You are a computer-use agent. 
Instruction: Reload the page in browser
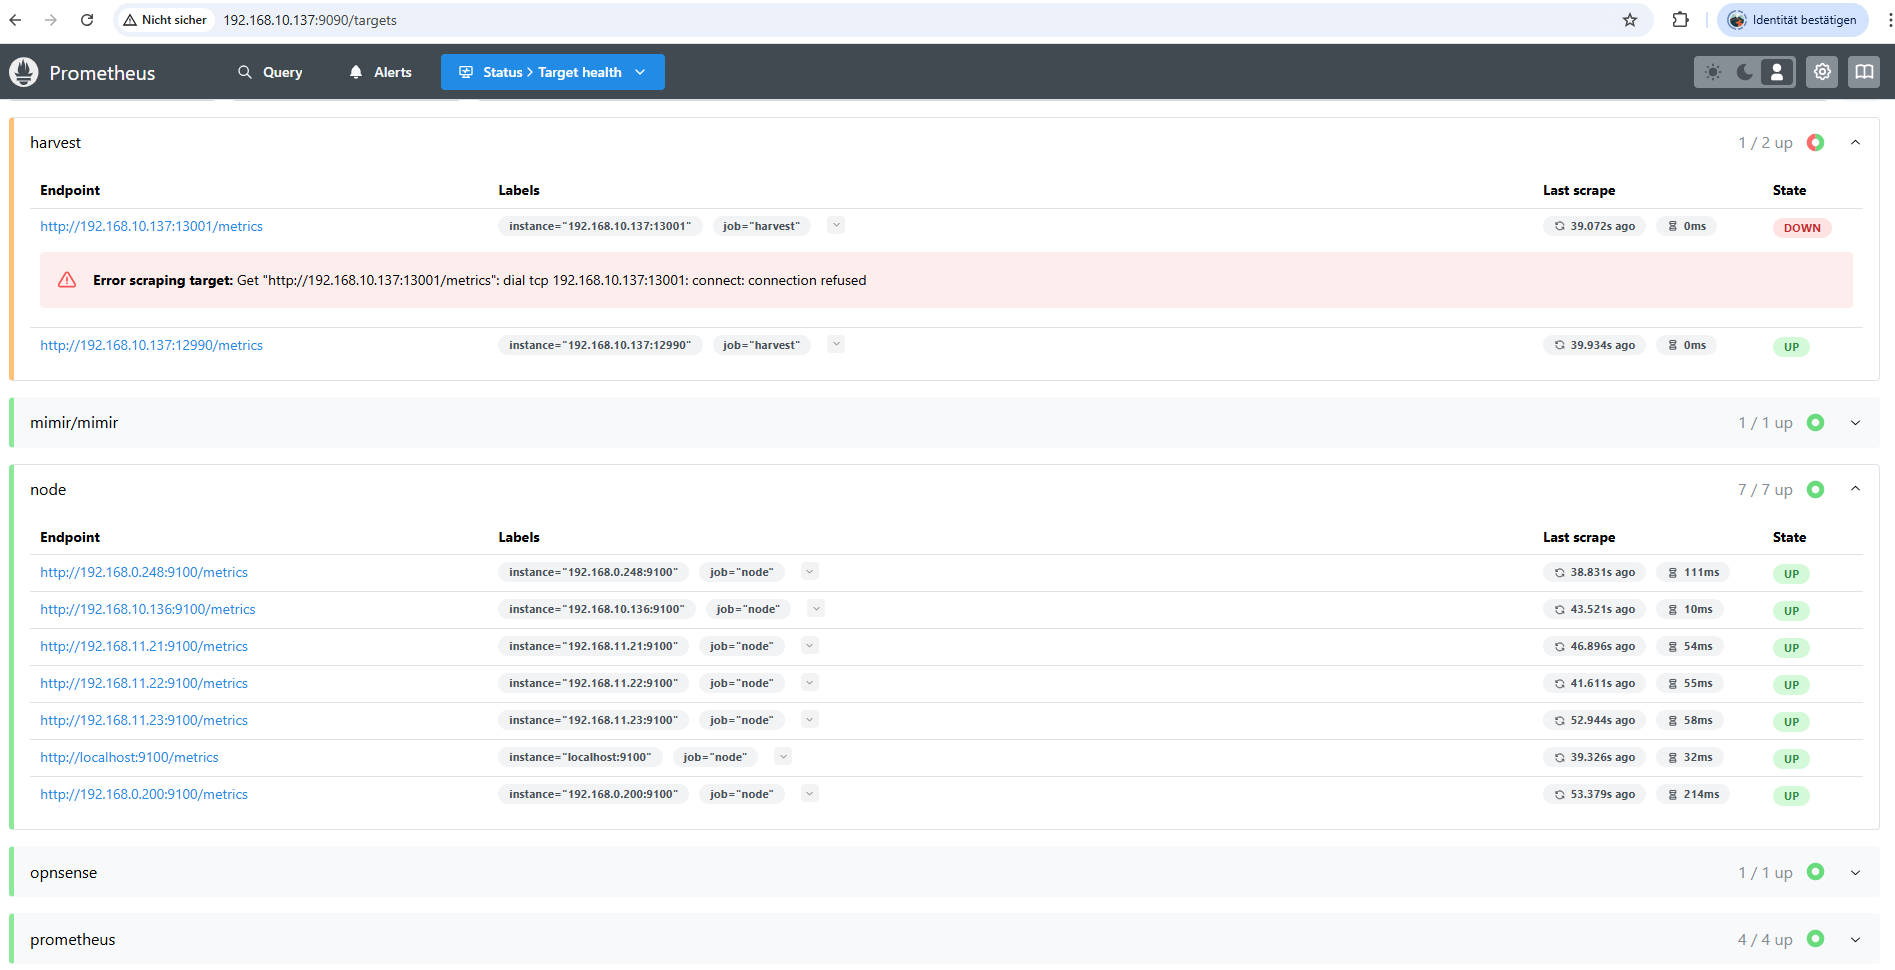pyautogui.click(x=87, y=20)
